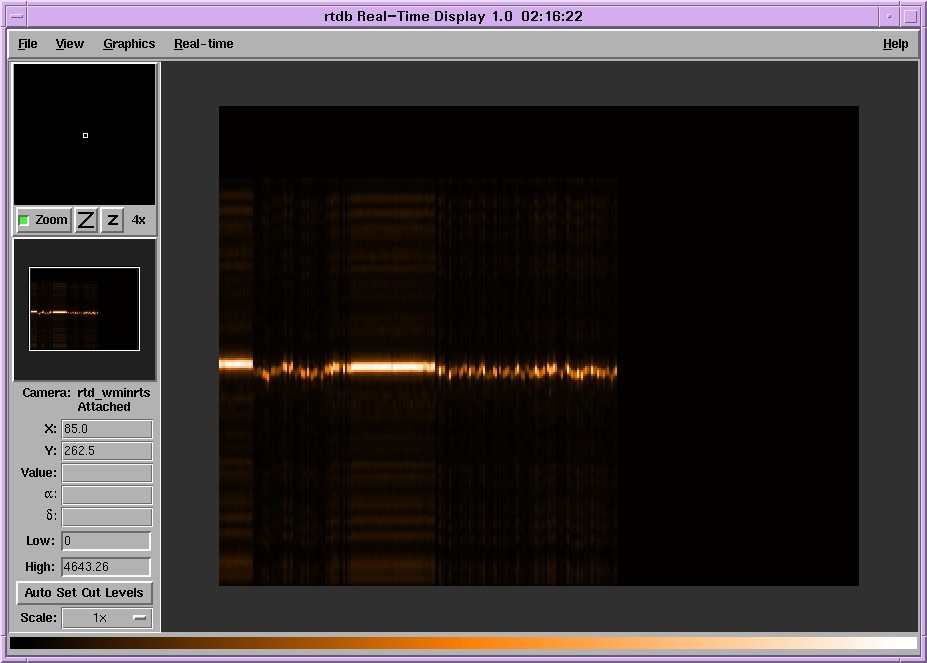Click the Value readout field
This screenshot has width=927, height=663.
tap(106, 473)
